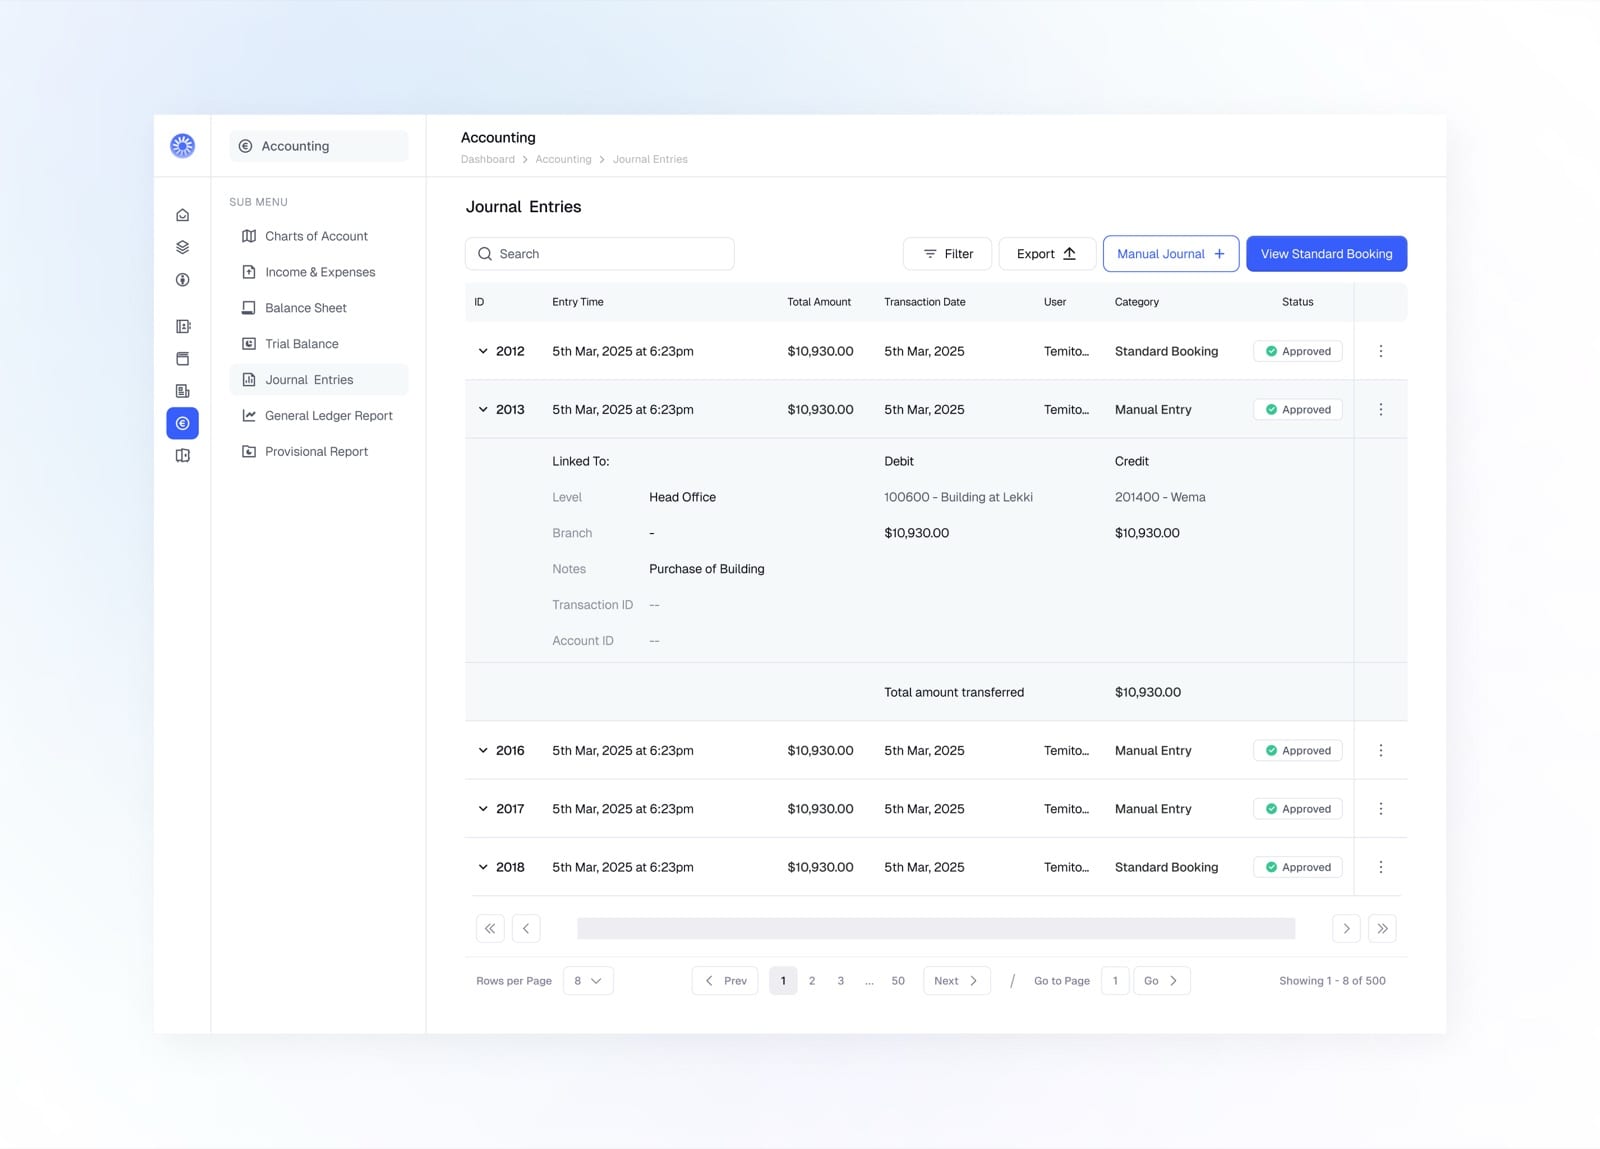Click the Manual Journal button
The image size is (1600, 1149).
click(1171, 254)
